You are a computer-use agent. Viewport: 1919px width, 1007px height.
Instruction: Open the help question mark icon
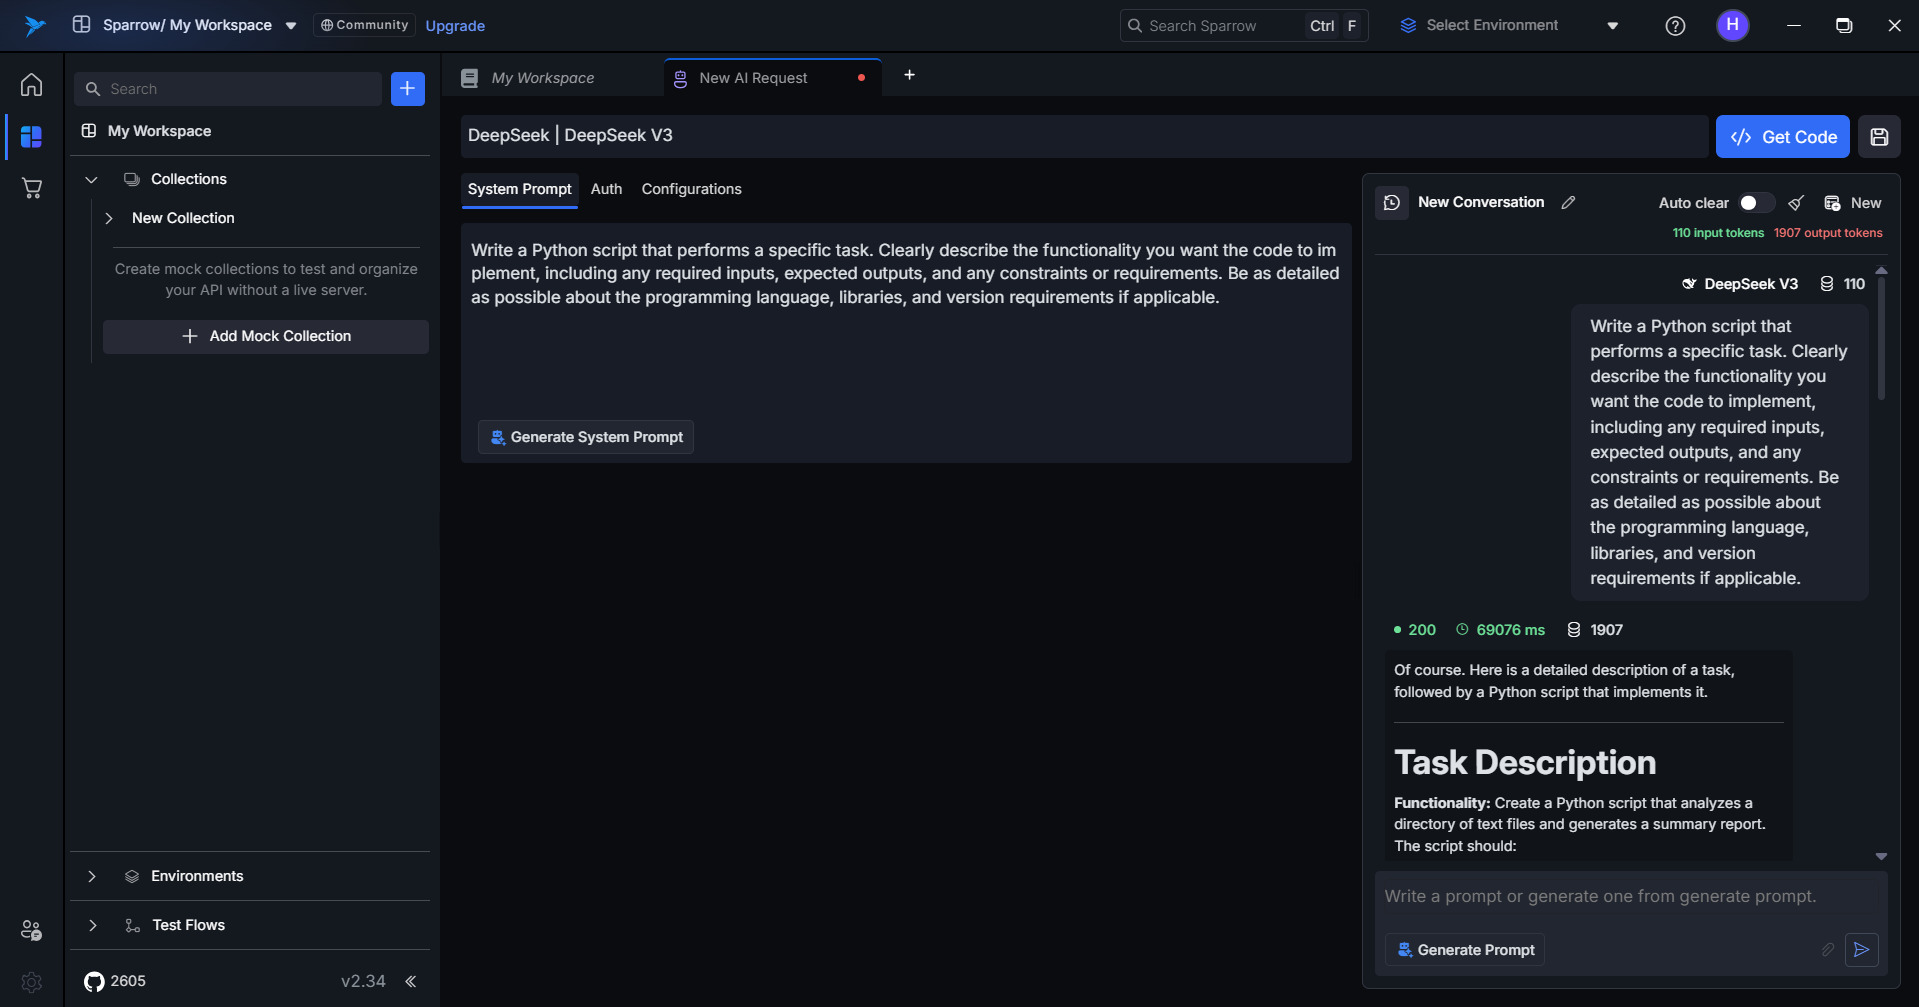pos(1675,26)
